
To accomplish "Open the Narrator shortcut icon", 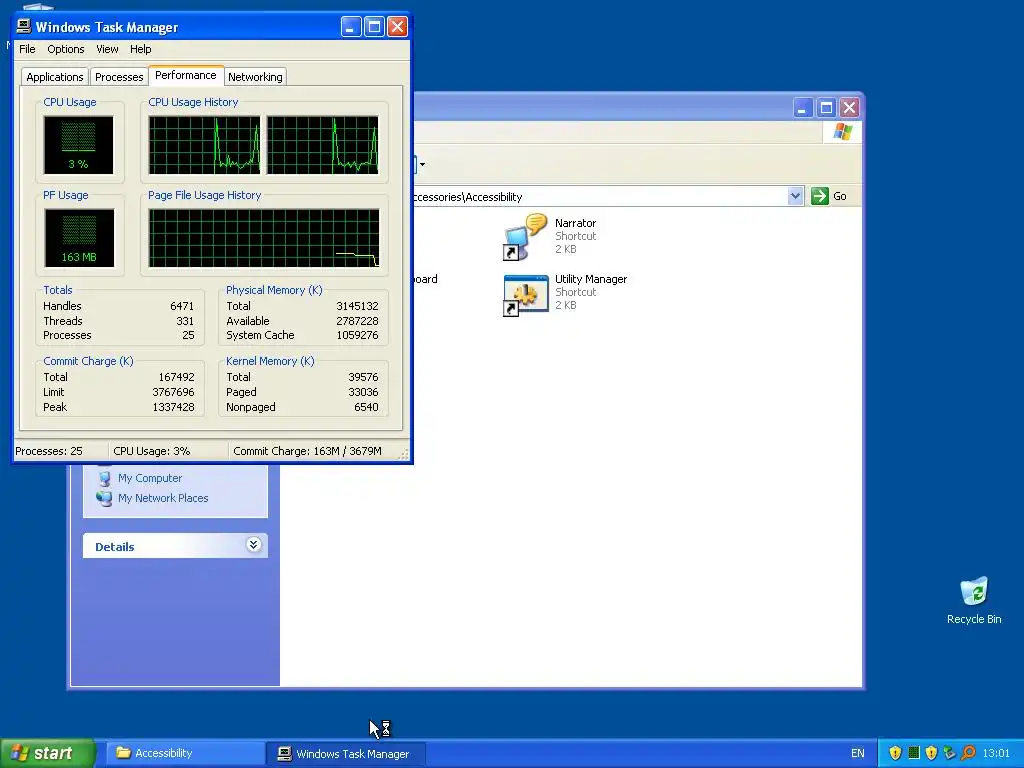I will pyautogui.click(x=526, y=236).
